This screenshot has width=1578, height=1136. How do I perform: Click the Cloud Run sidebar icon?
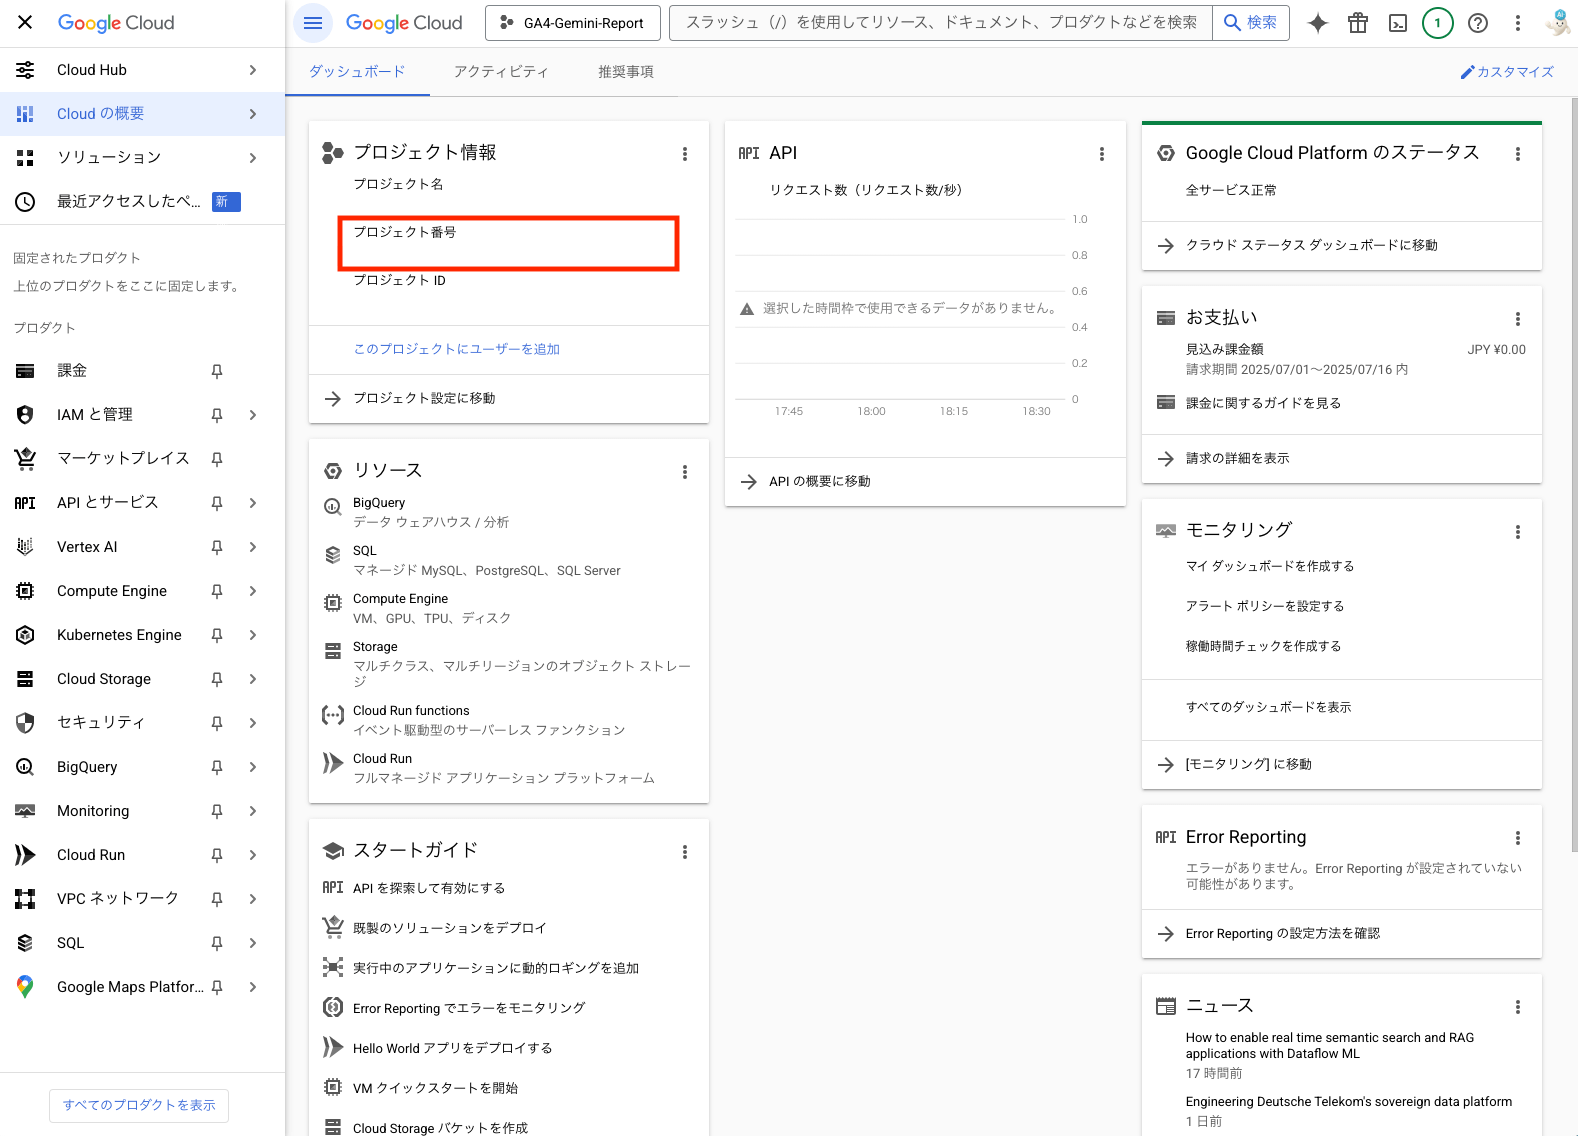point(25,855)
